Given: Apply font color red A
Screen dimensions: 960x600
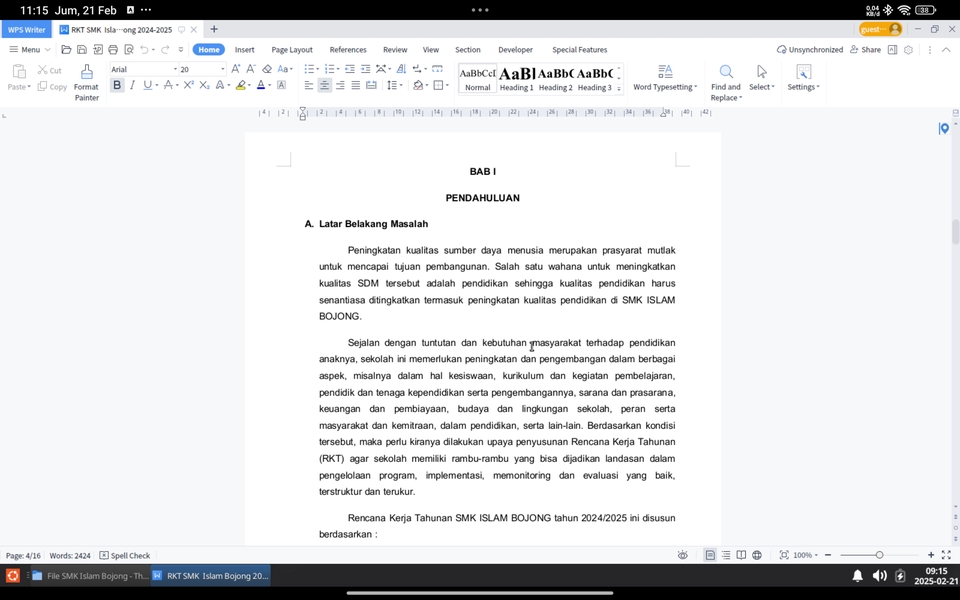Looking at the screenshot, I should coord(261,85).
